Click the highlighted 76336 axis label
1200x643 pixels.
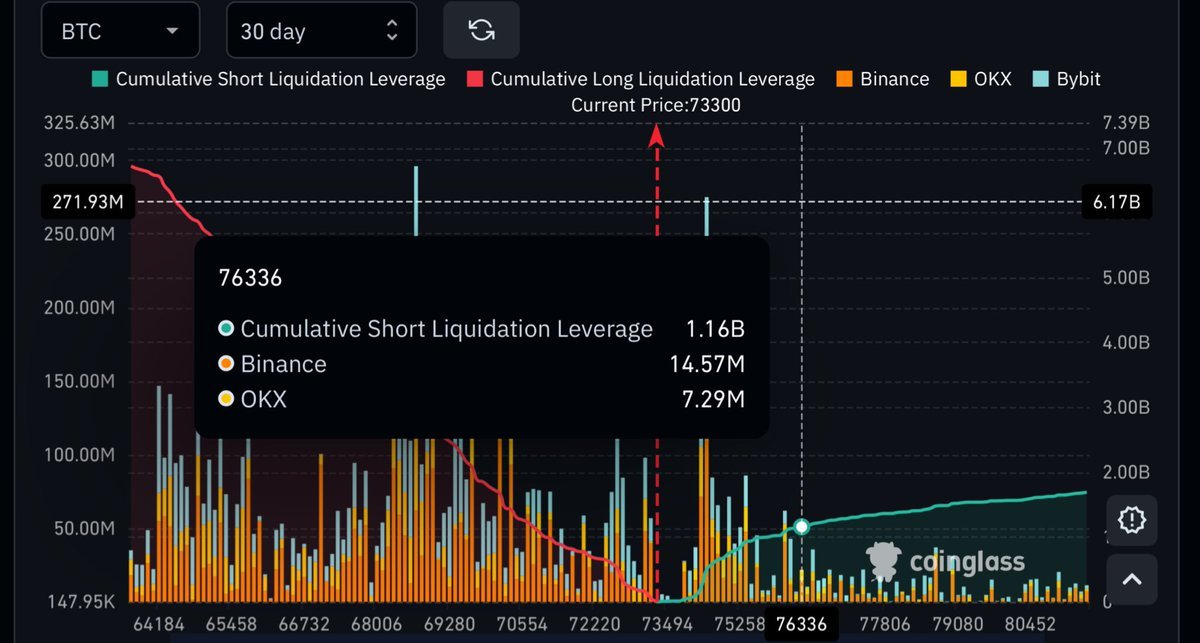point(800,622)
